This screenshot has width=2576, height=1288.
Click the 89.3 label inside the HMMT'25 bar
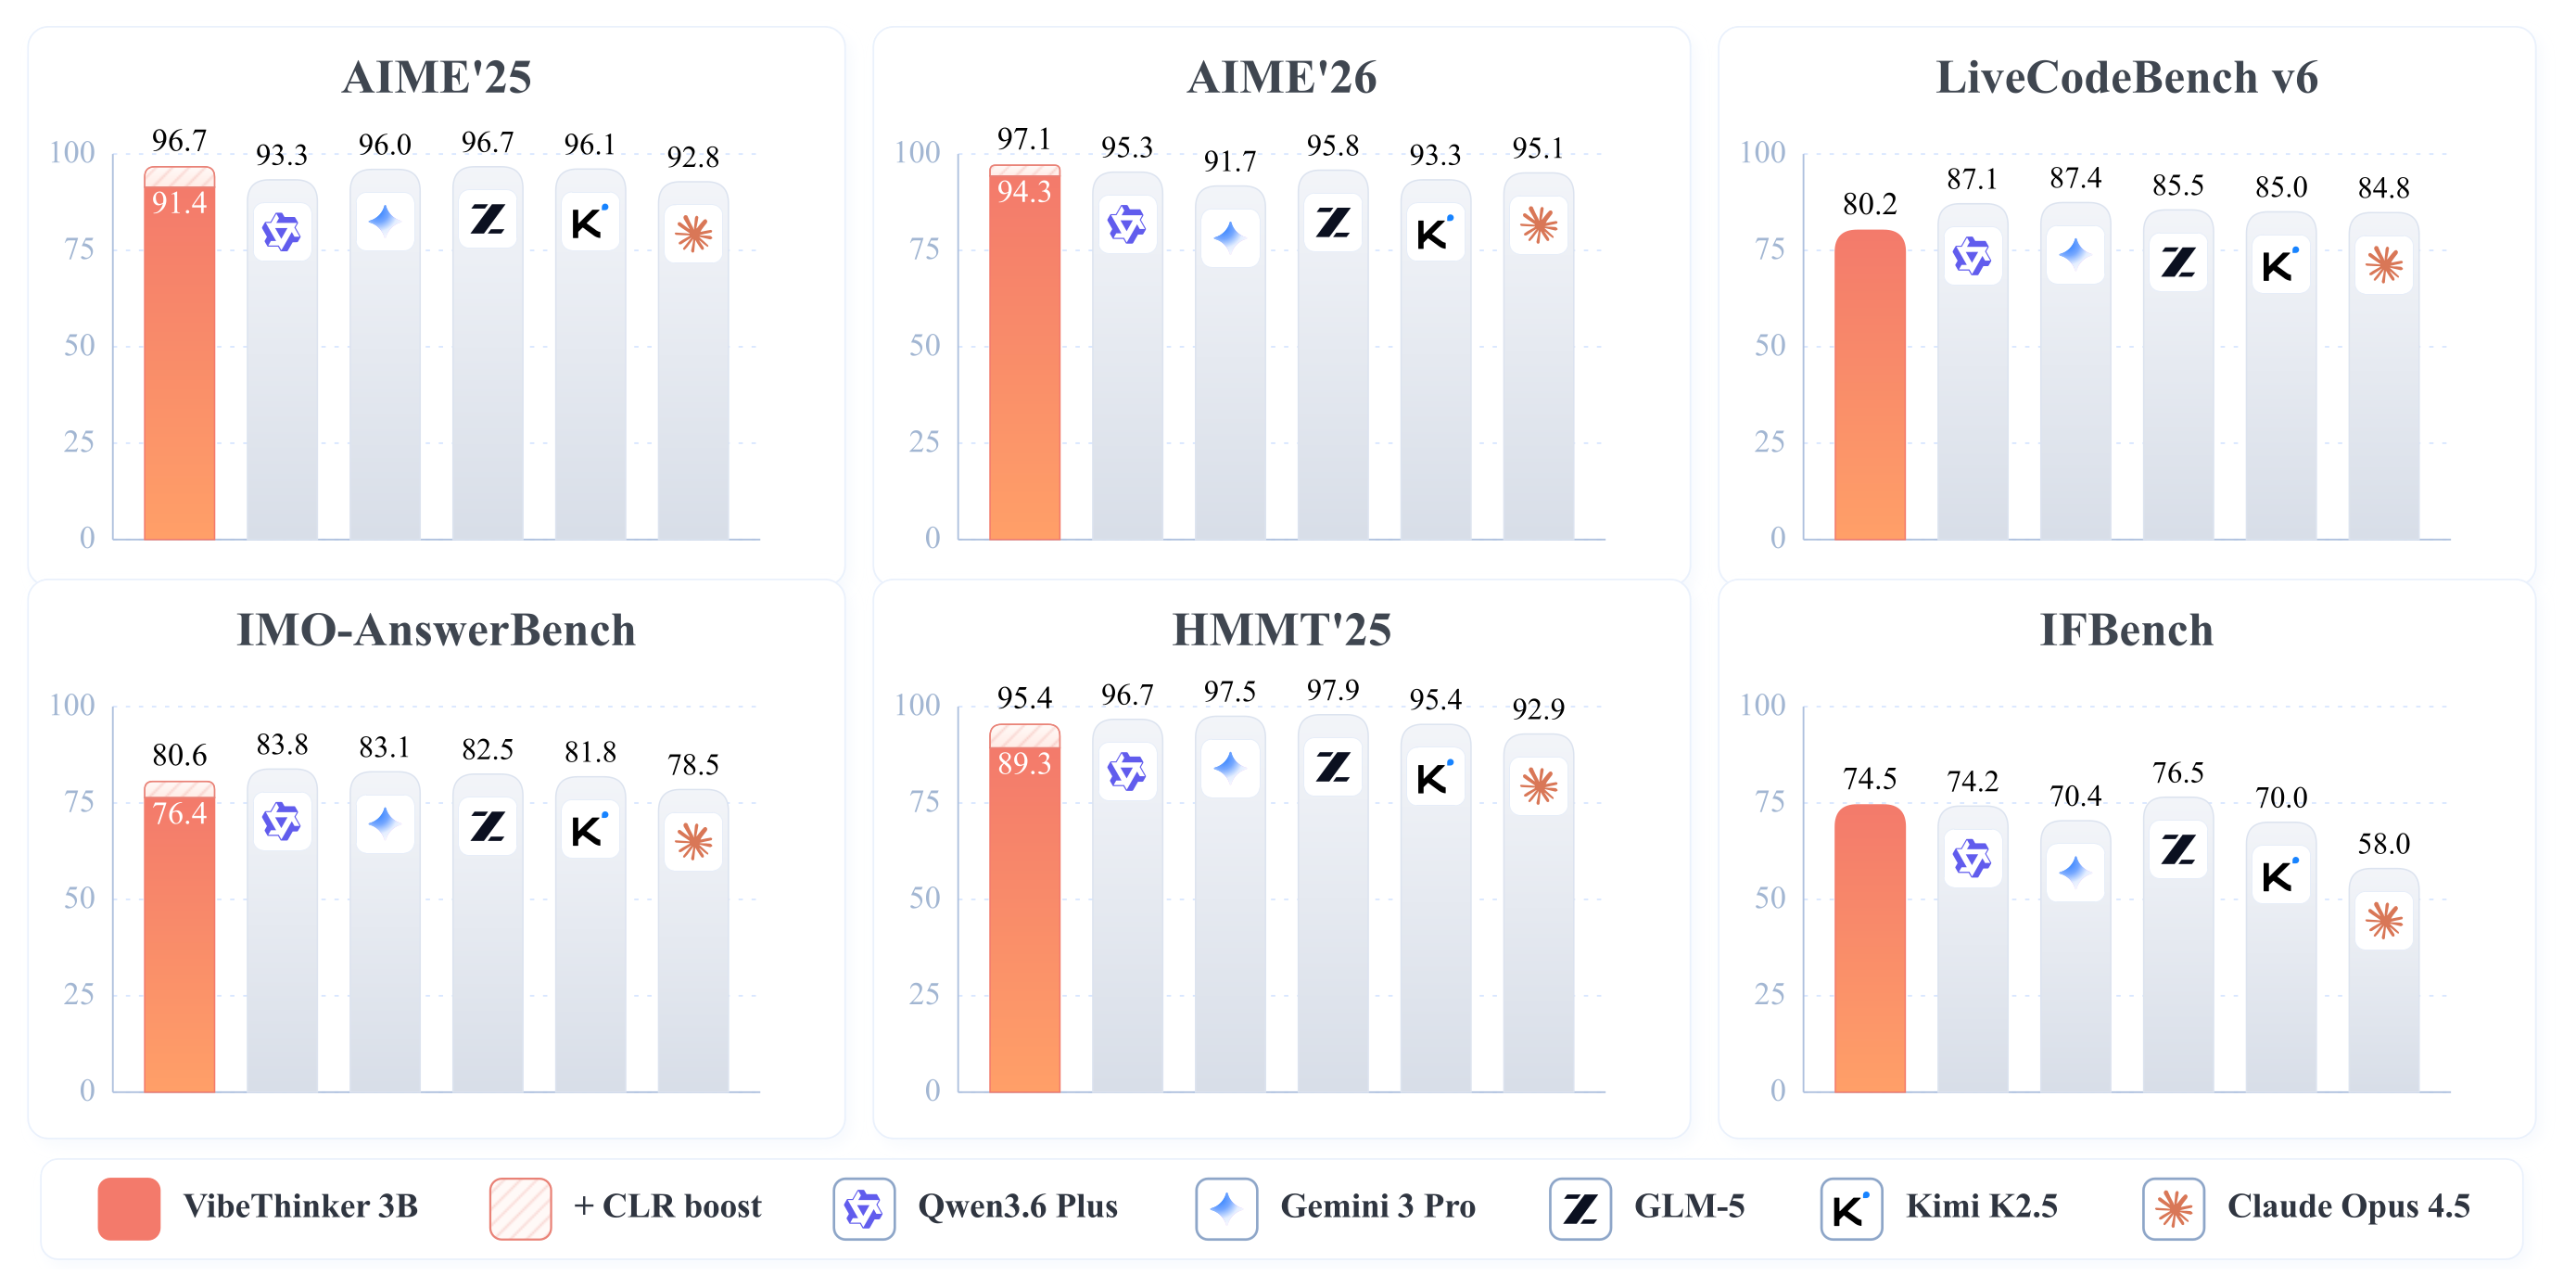tap(1025, 764)
